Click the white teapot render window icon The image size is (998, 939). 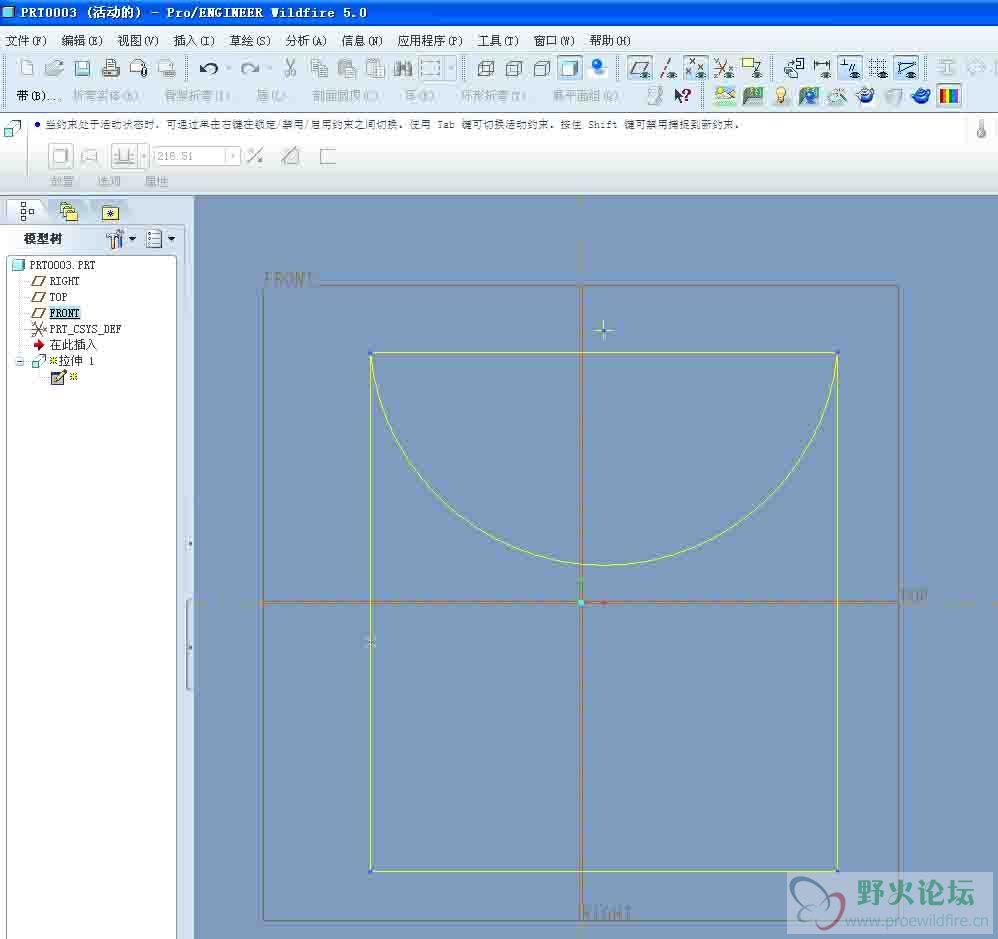point(865,95)
